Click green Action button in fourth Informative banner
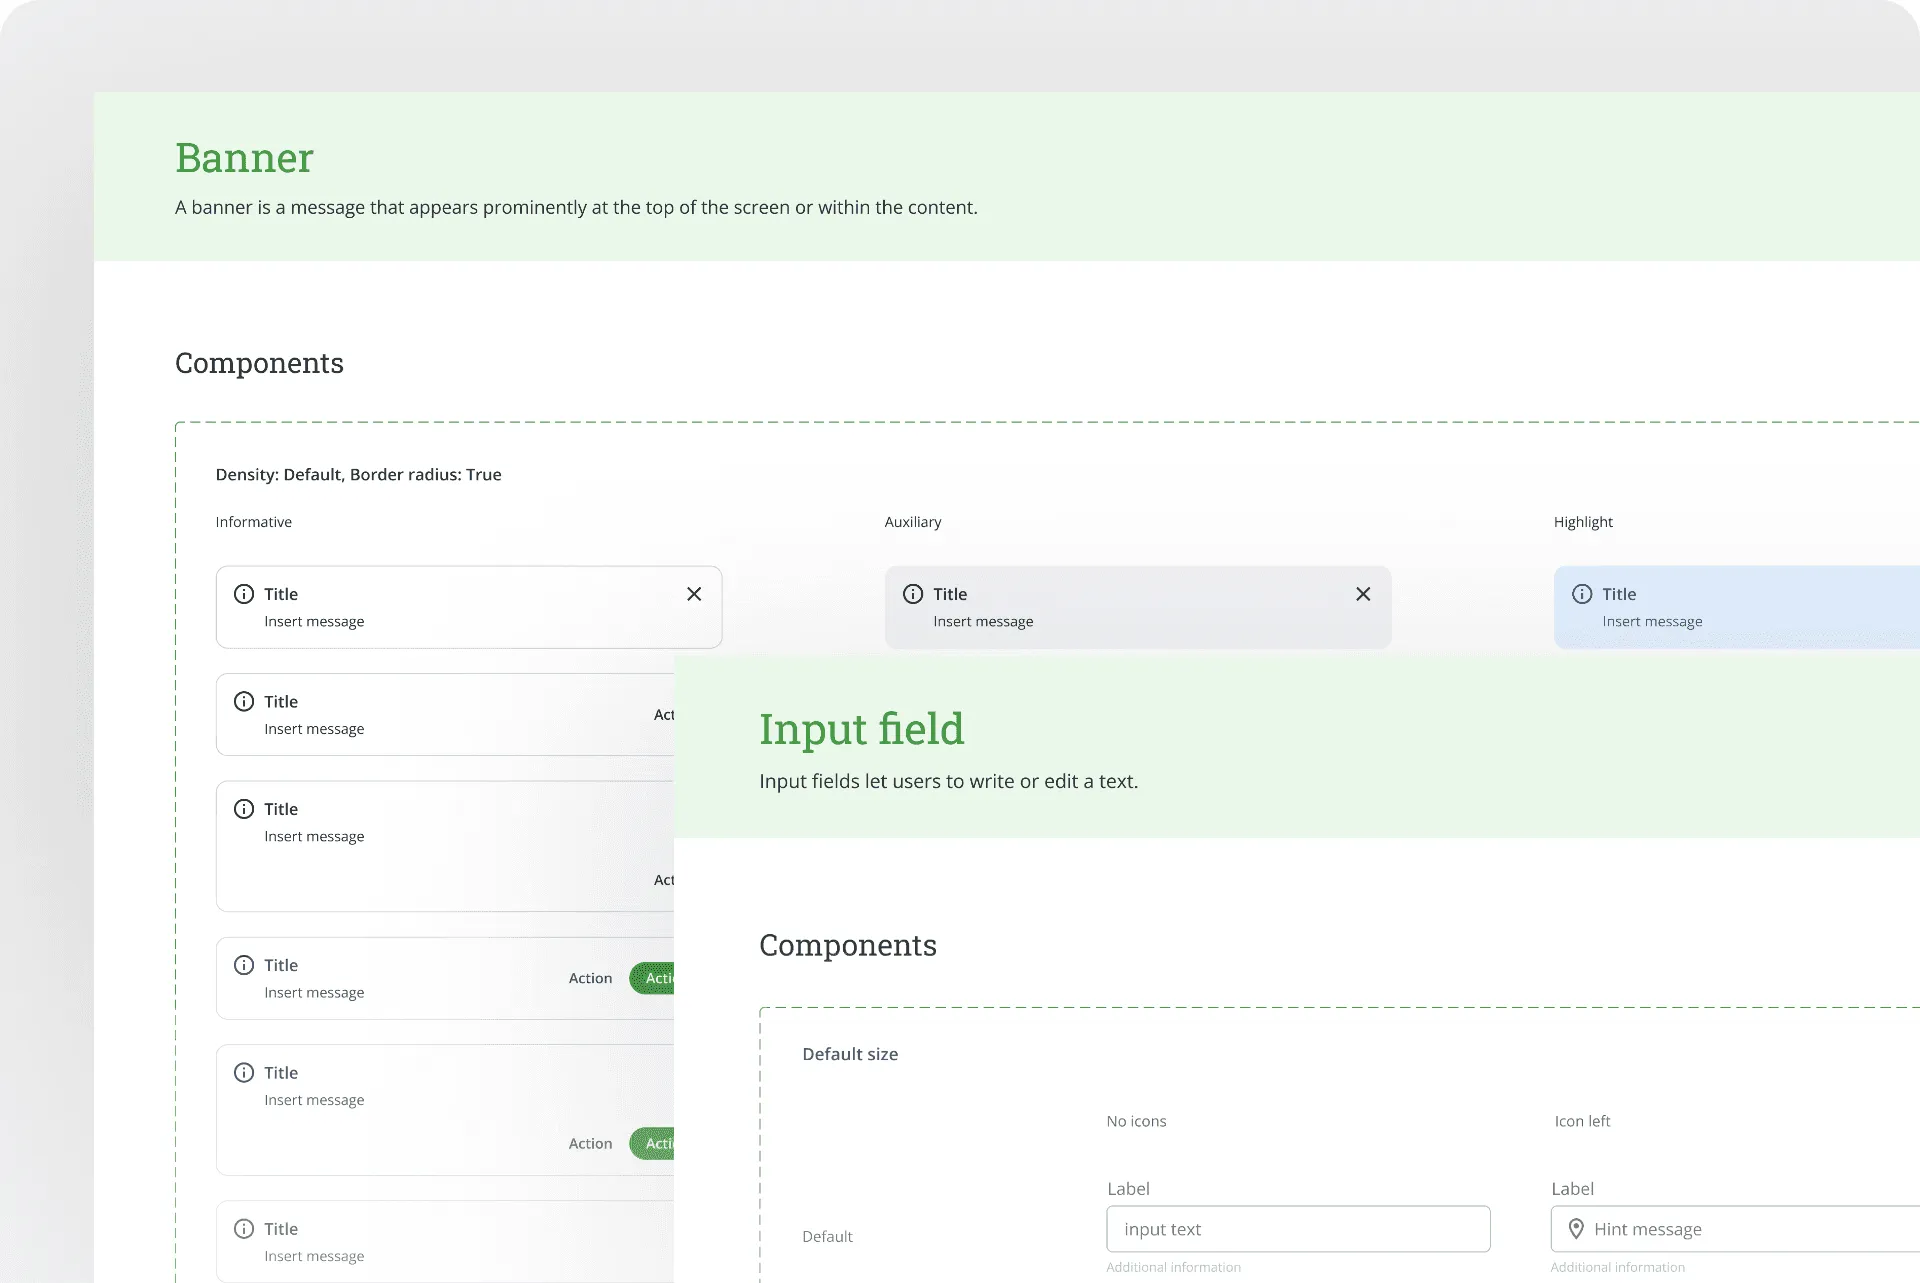 (652, 978)
